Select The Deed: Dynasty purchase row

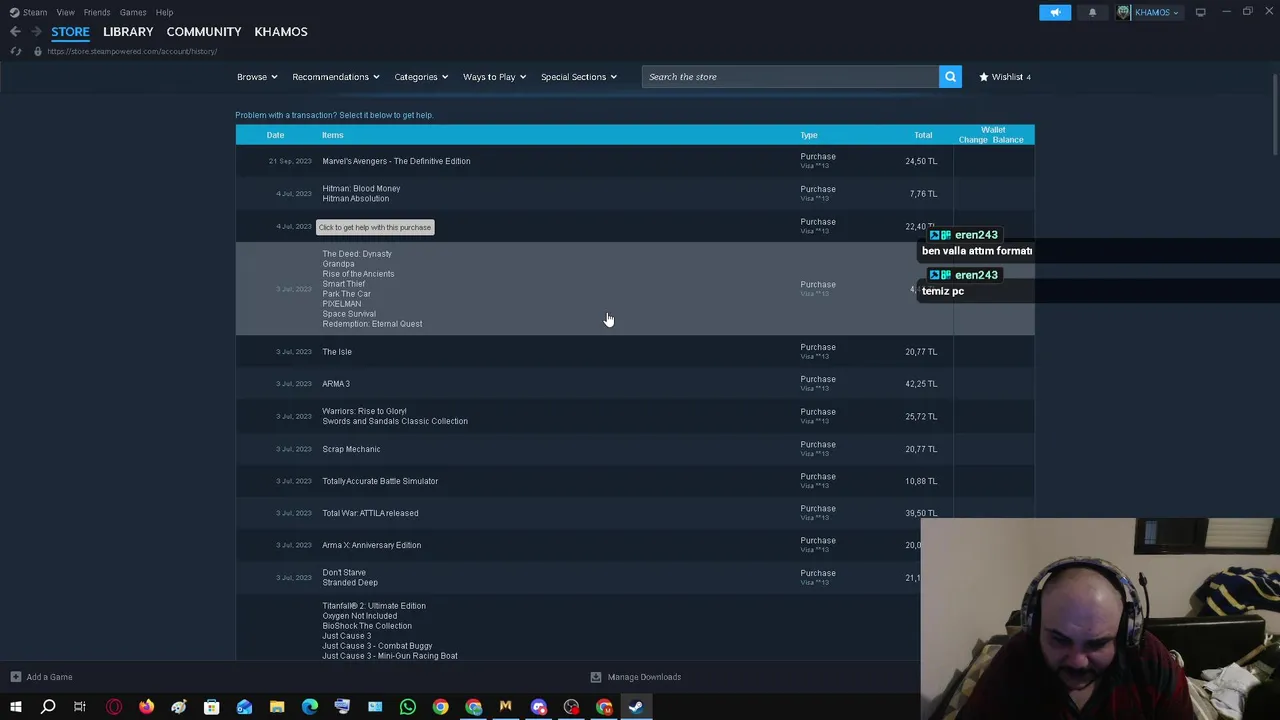635,289
